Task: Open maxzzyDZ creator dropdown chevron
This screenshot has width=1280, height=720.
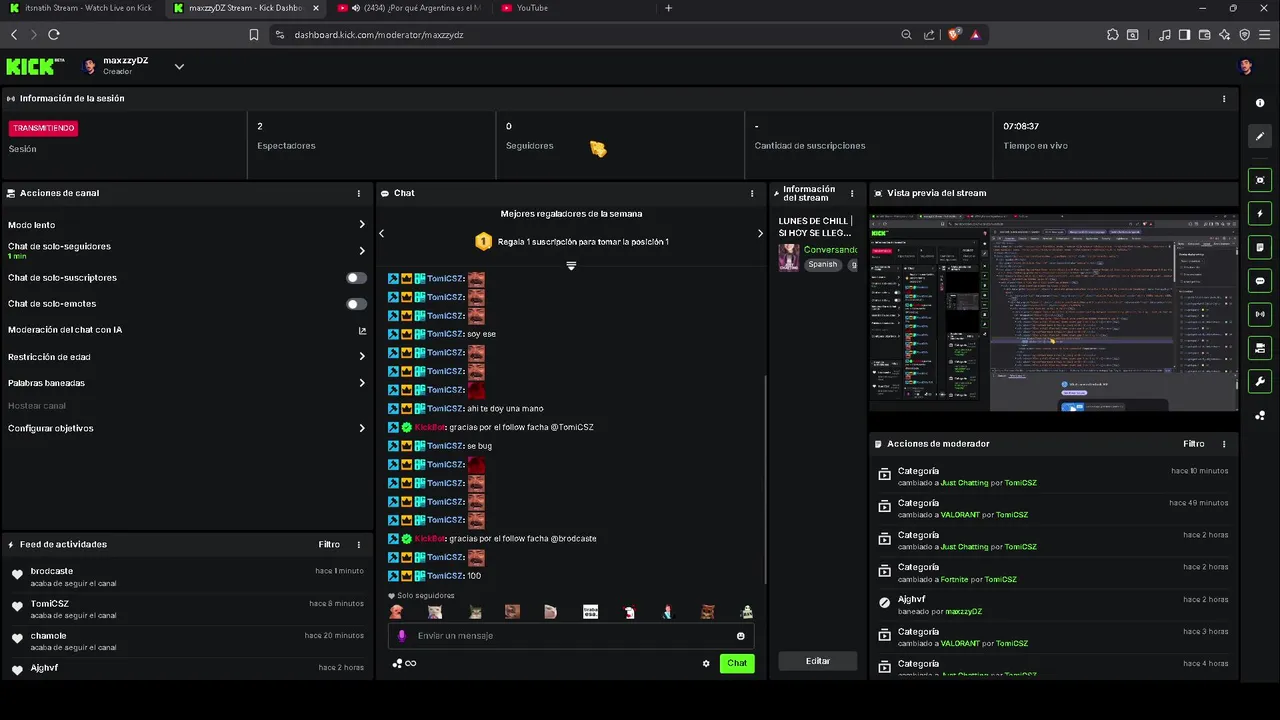Action: pos(179,67)
